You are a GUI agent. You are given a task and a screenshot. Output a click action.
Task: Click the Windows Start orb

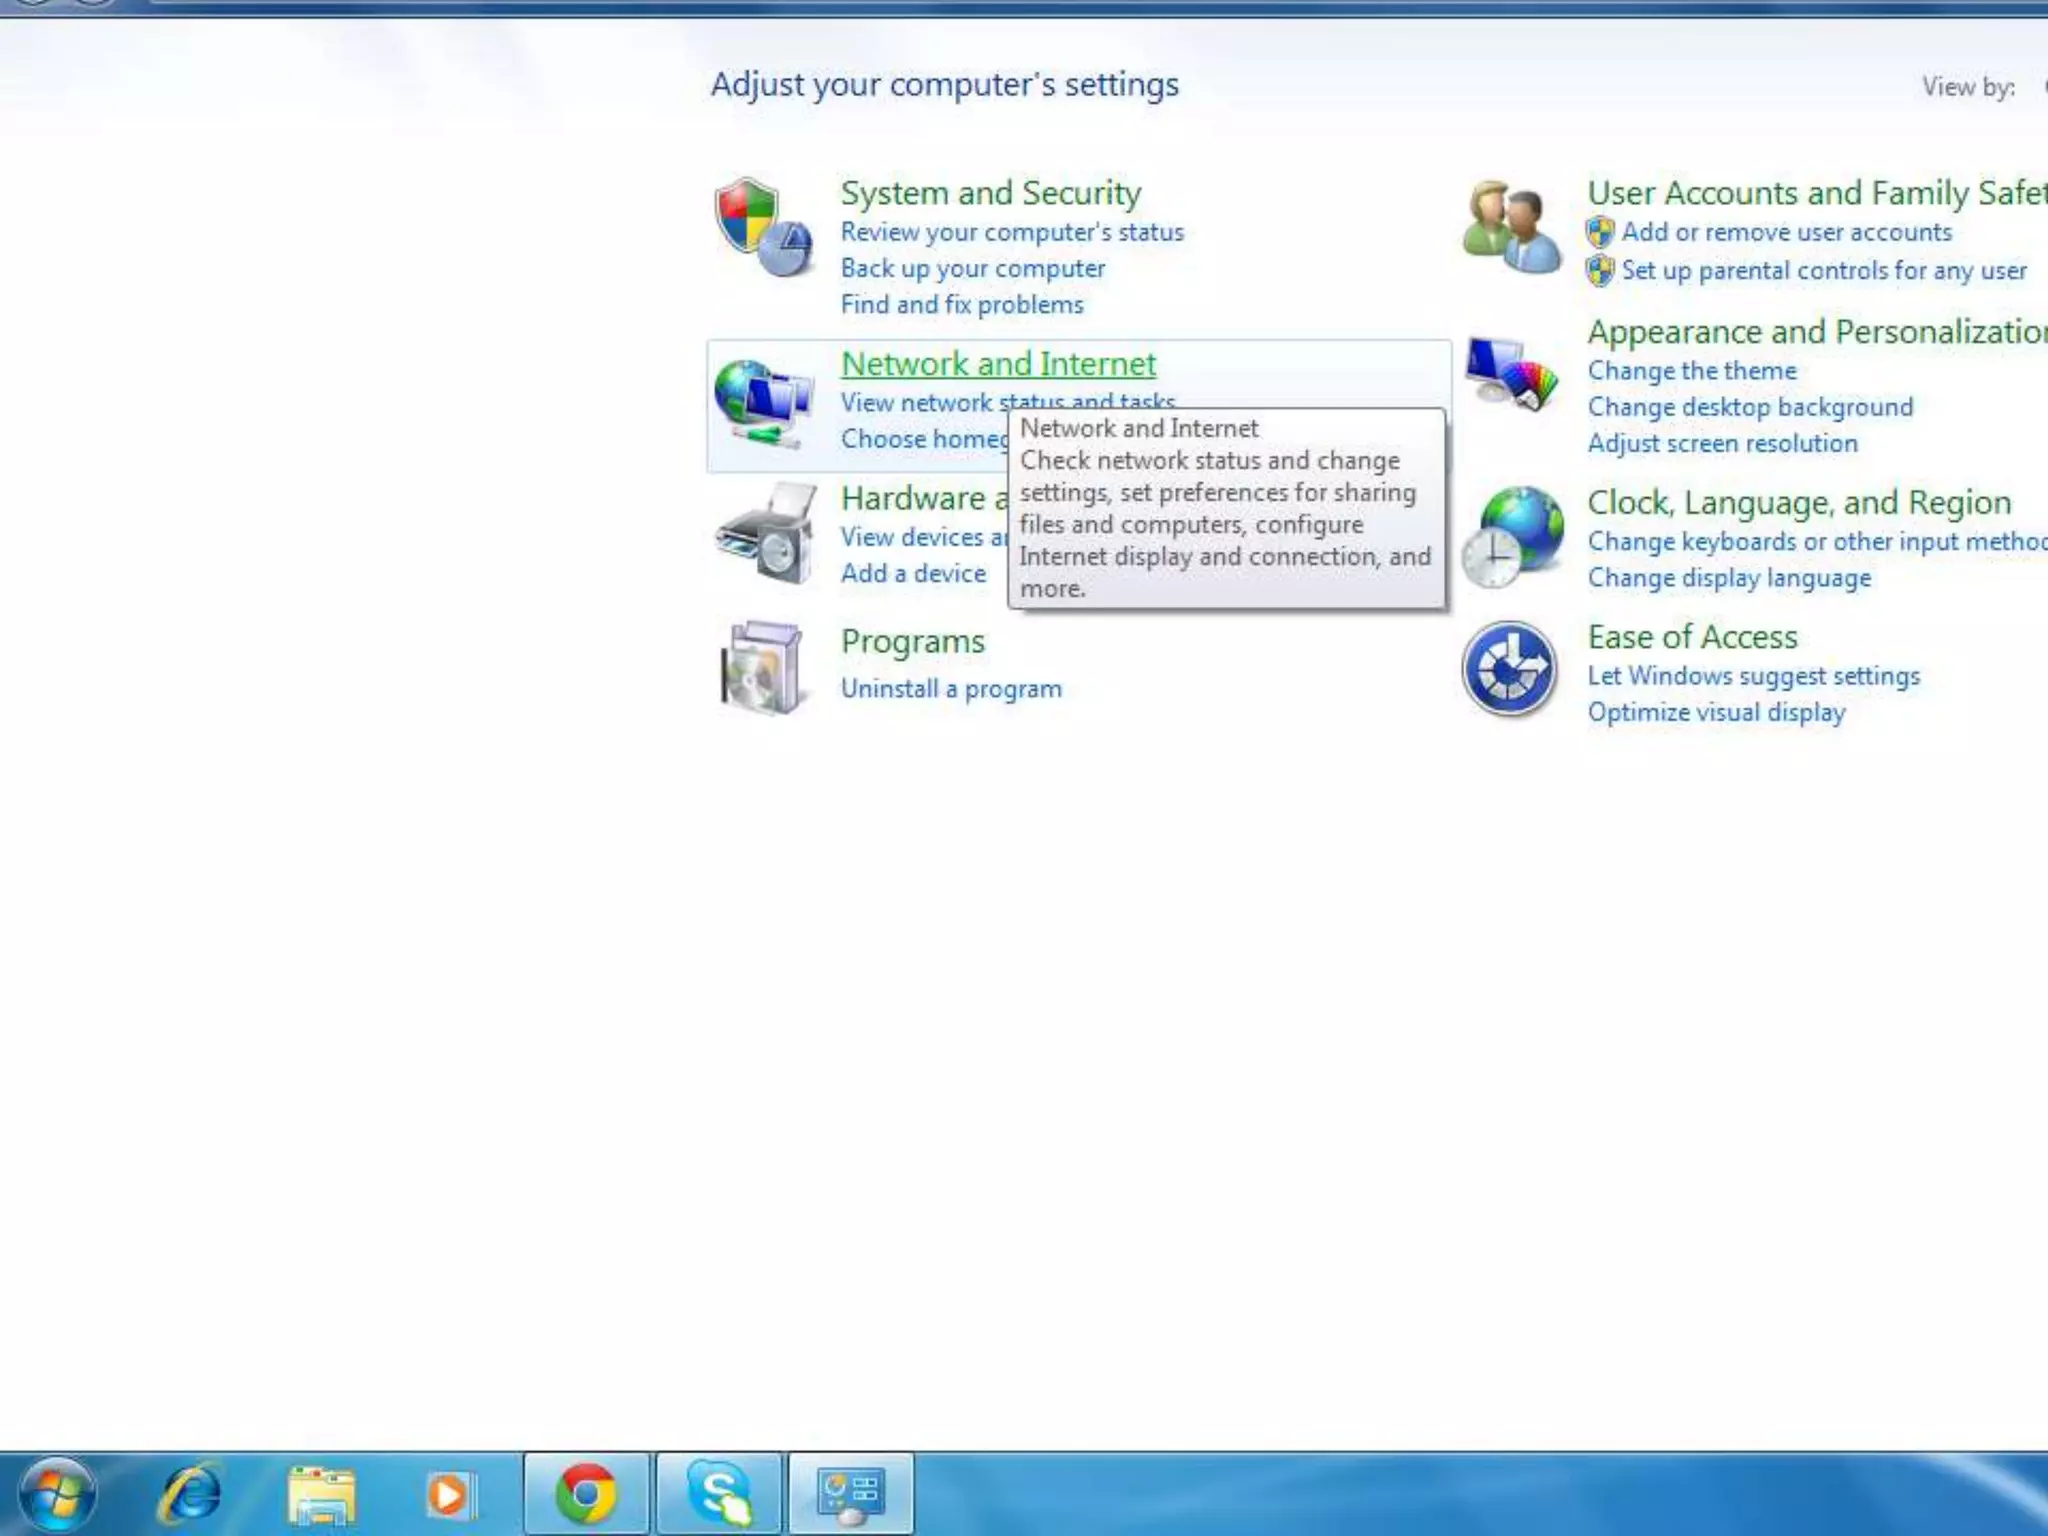click(x=57, y=1494)
